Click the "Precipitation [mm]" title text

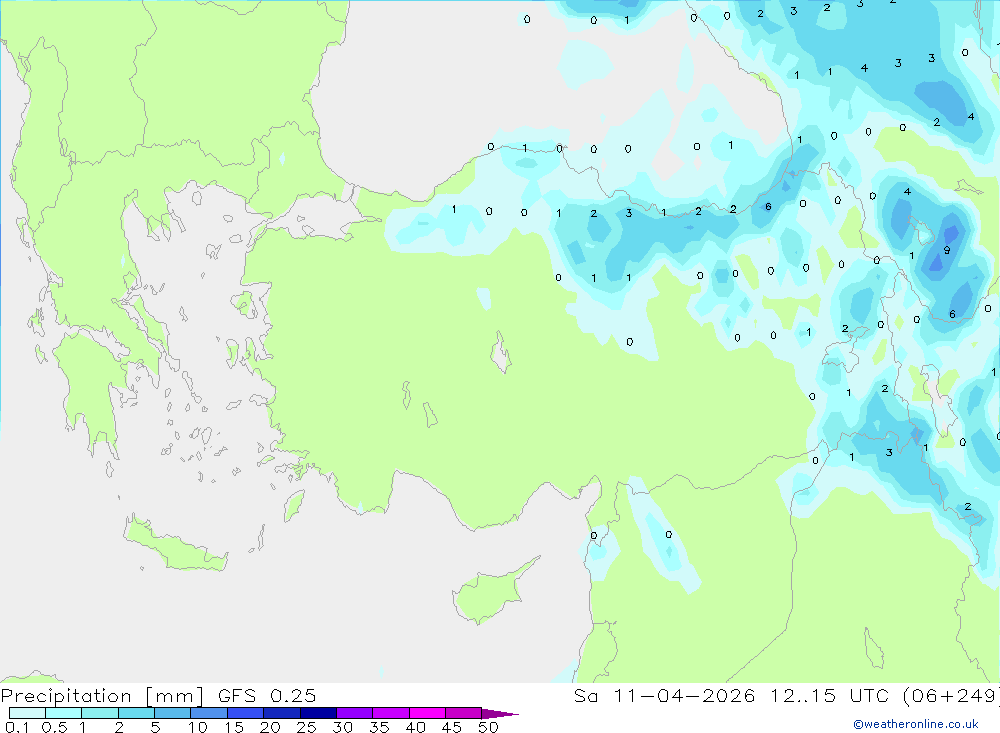102,696
